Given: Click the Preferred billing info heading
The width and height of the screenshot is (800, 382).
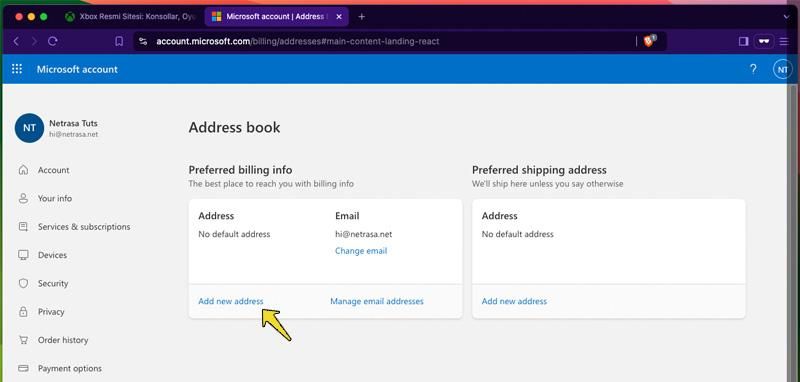Looking at the screenshot, I should pyautogui.click(x=240, y=170).
